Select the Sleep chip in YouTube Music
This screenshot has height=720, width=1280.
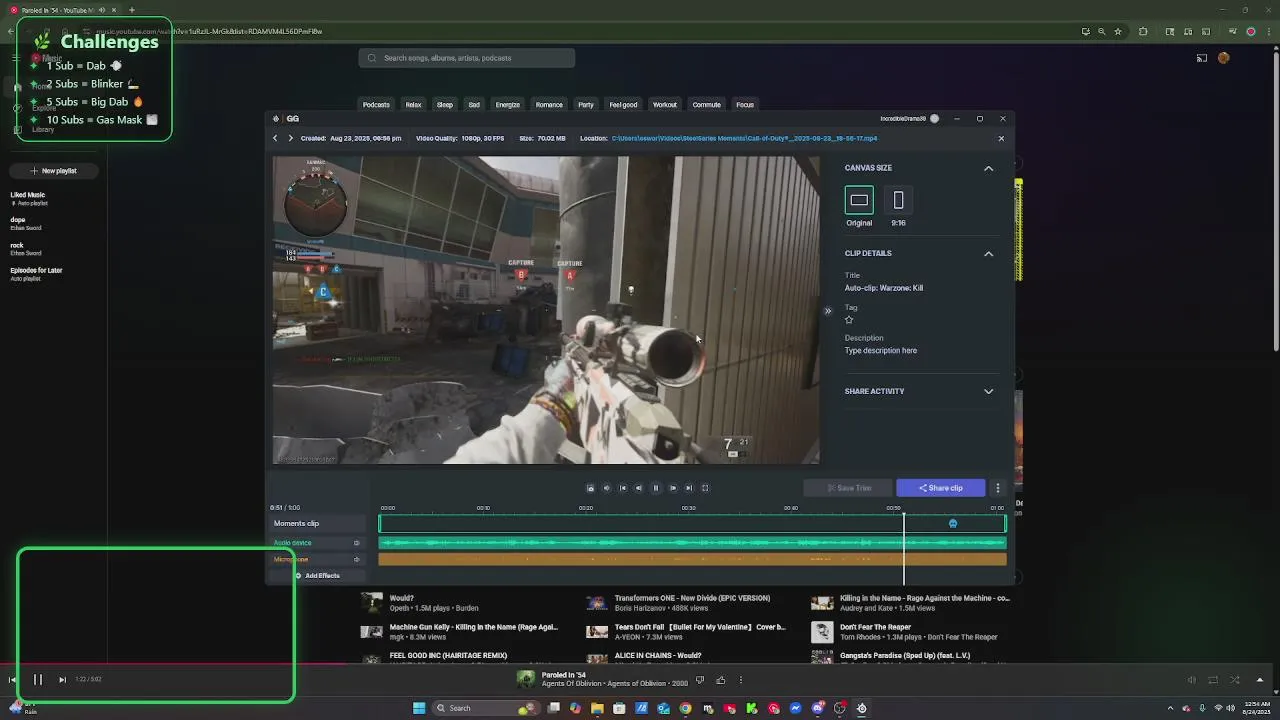coord(444,104)
